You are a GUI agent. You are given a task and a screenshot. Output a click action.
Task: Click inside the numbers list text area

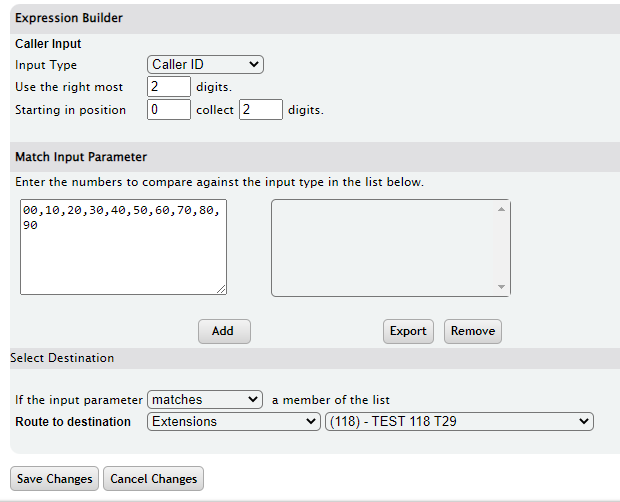[123, 247]
